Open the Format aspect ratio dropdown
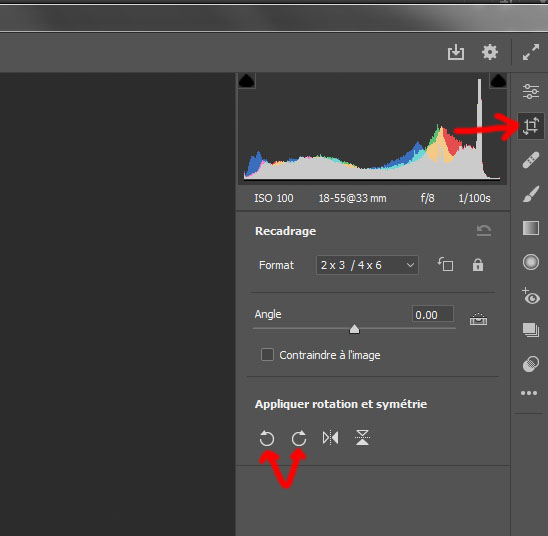The width and height of the screenshot is (548, 536). 367,265
